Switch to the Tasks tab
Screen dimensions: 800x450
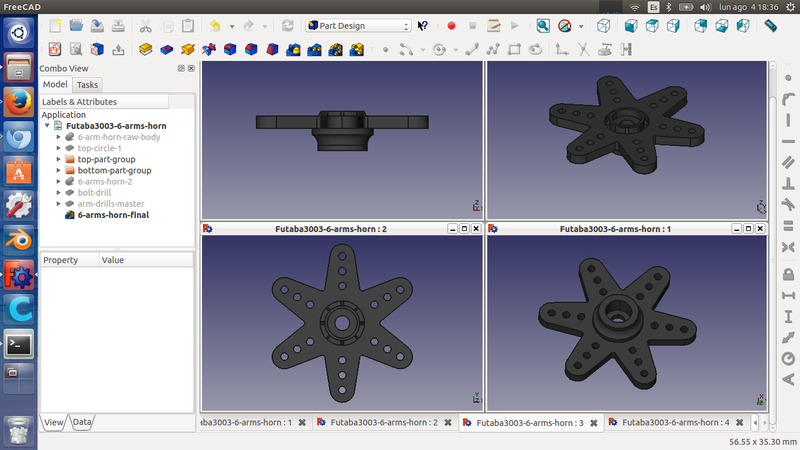(x=87, y=85)
